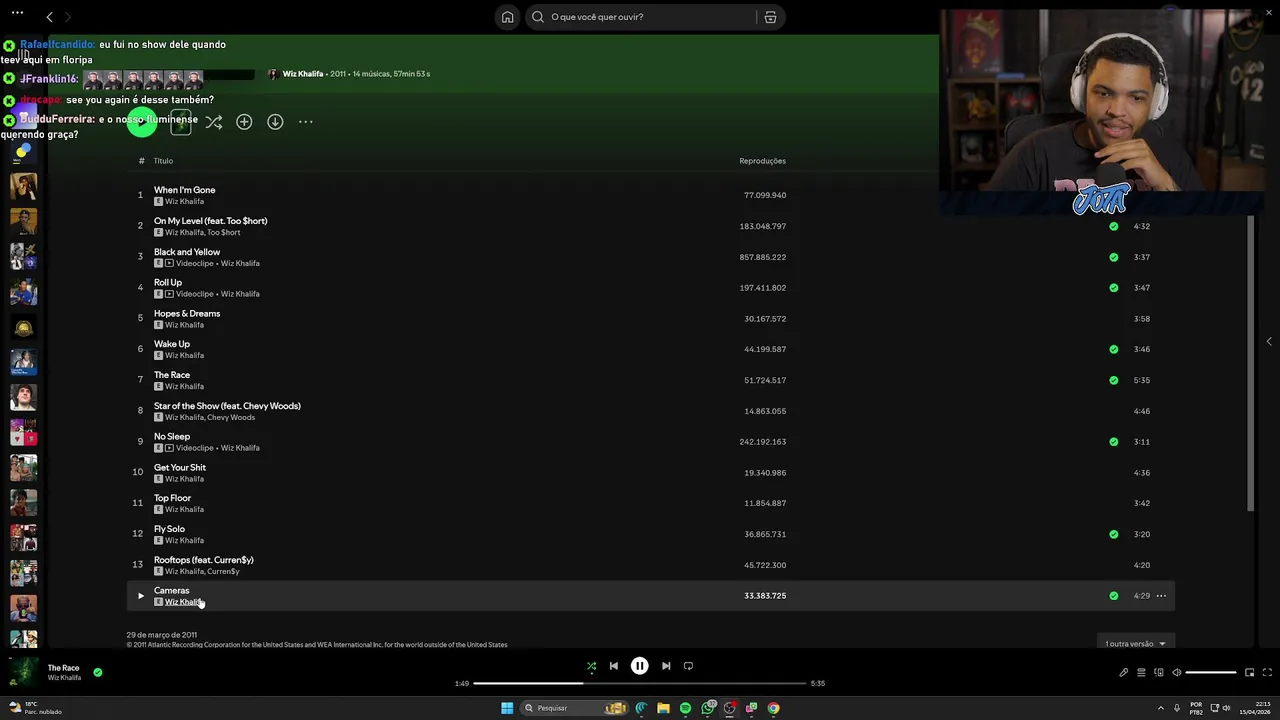Open the Windows Start menu
1280x720 pixels.
click(x=507, y=708)
